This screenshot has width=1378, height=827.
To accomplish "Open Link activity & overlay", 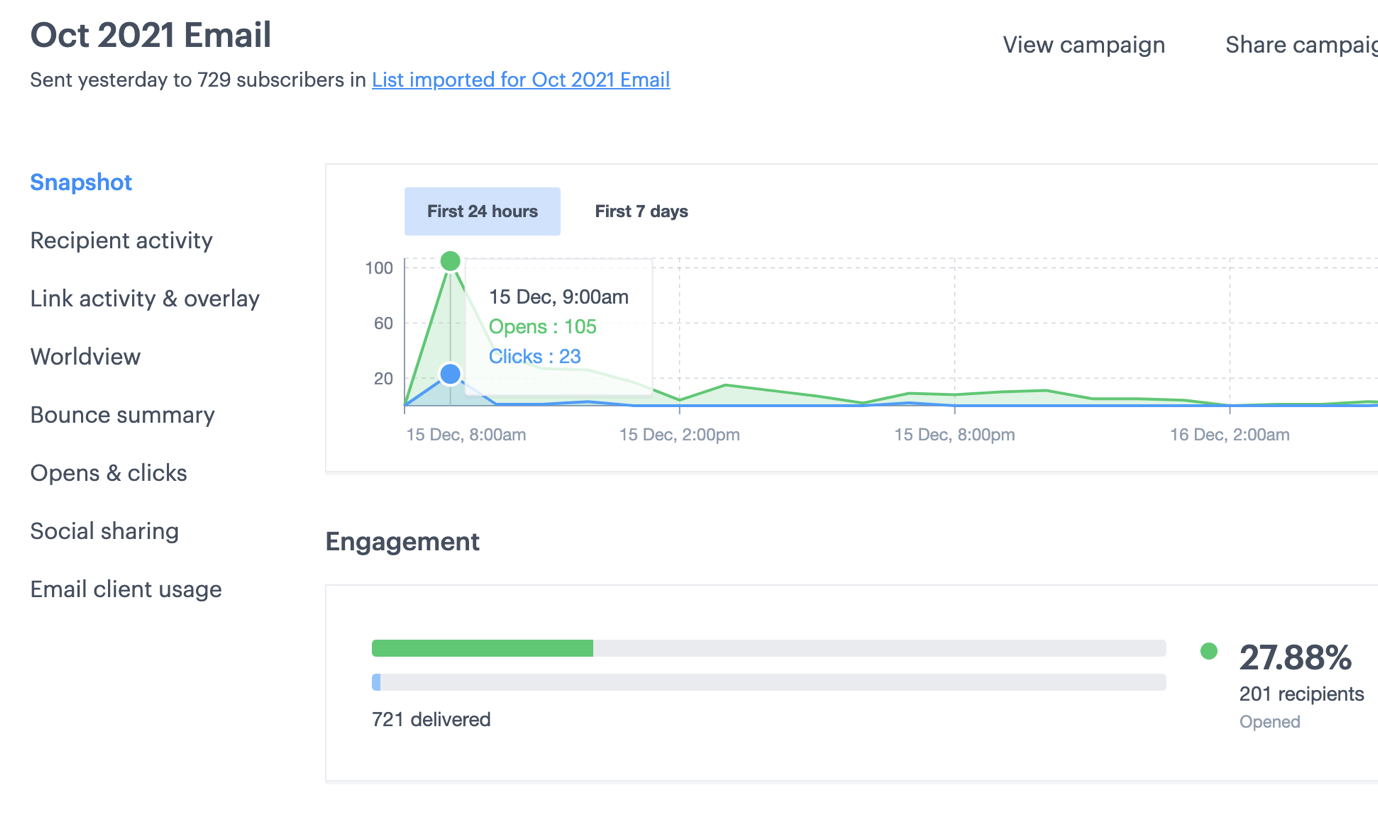I will (145, 298).
